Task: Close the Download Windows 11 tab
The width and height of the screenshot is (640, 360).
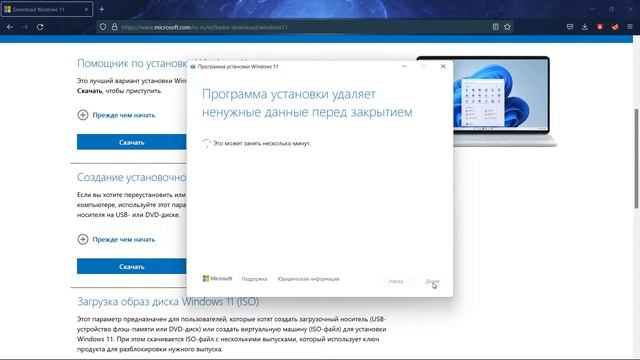Action: pos(87,9)
